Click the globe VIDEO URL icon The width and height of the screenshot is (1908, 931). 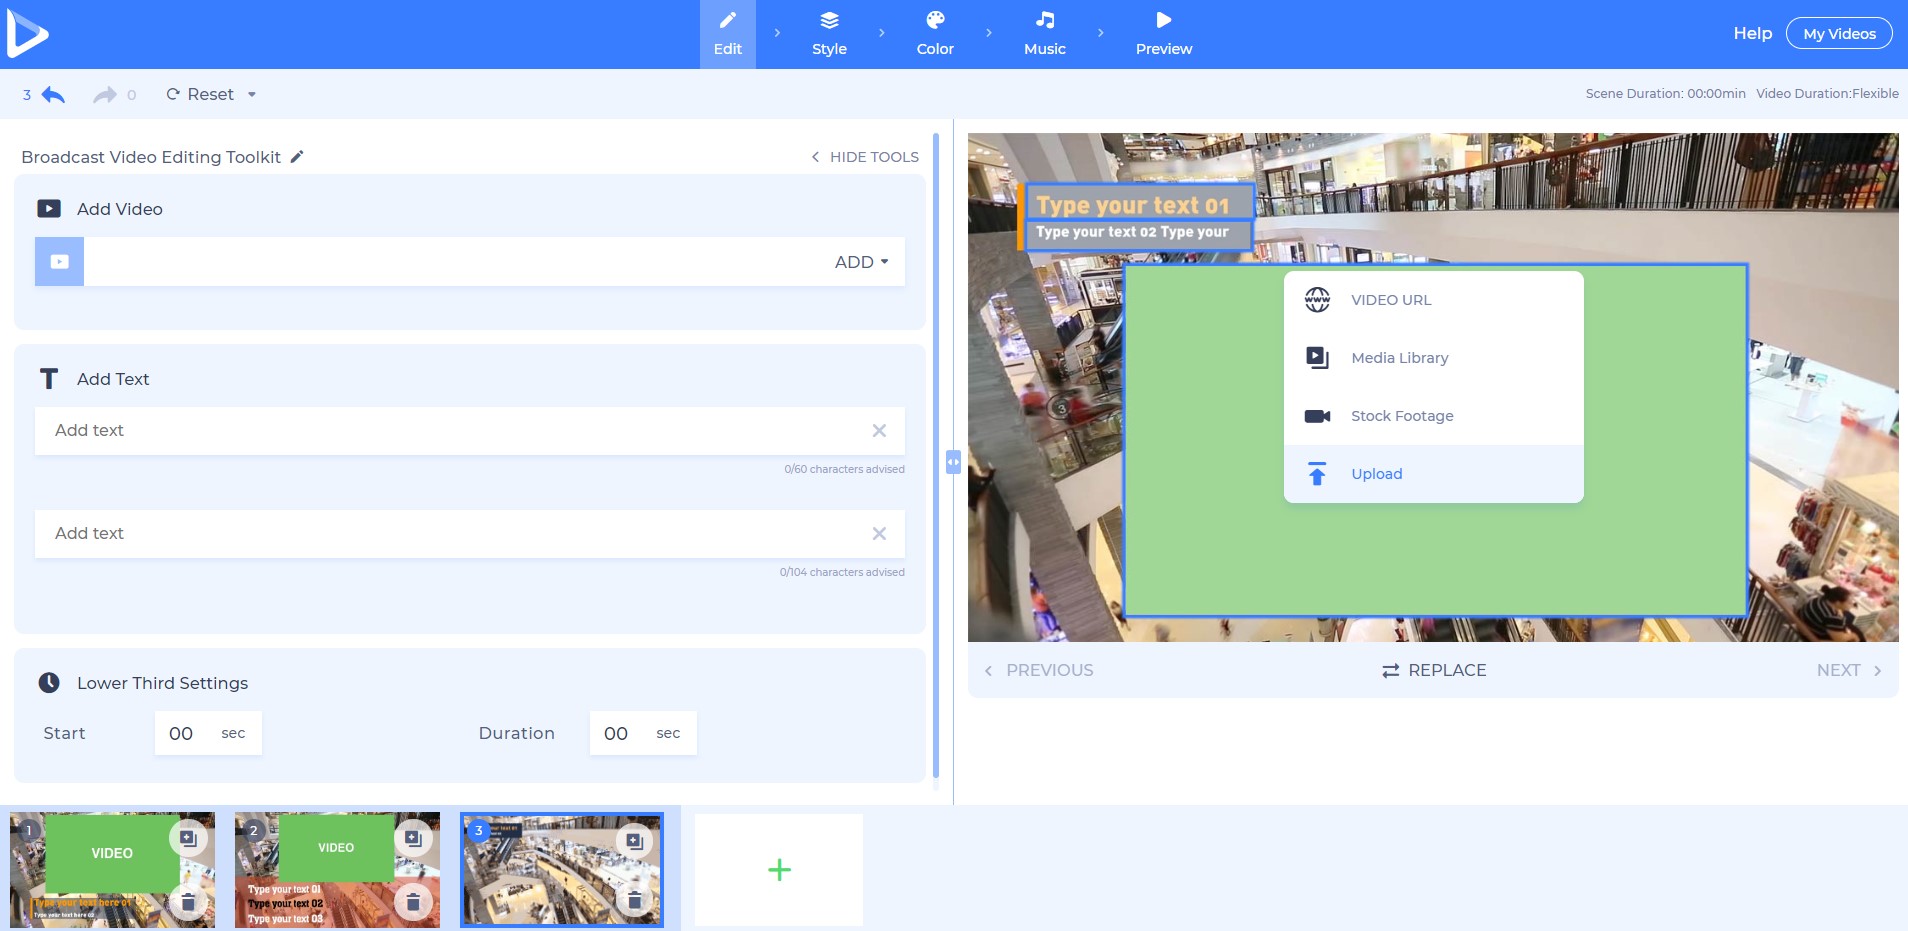[1317, 300]
